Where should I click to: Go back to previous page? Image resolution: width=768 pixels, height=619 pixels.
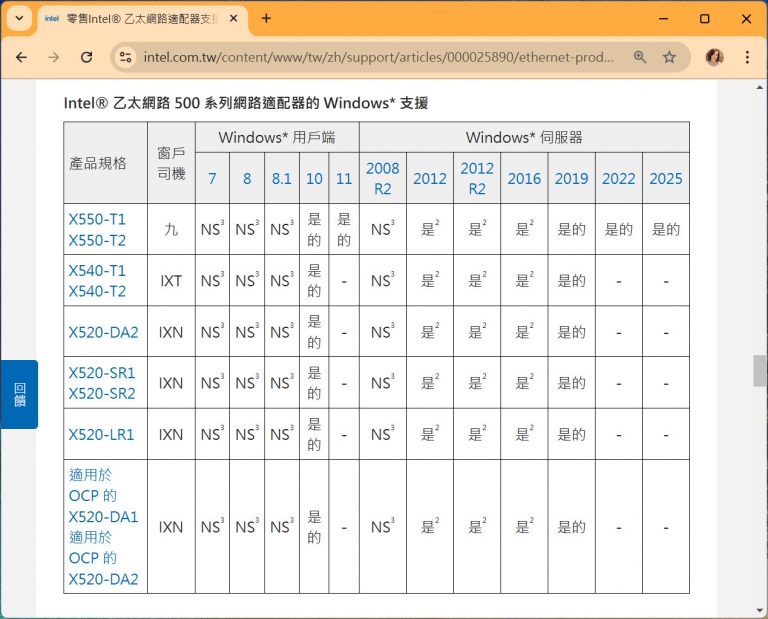pyautogui.click(x=22, y=57)
